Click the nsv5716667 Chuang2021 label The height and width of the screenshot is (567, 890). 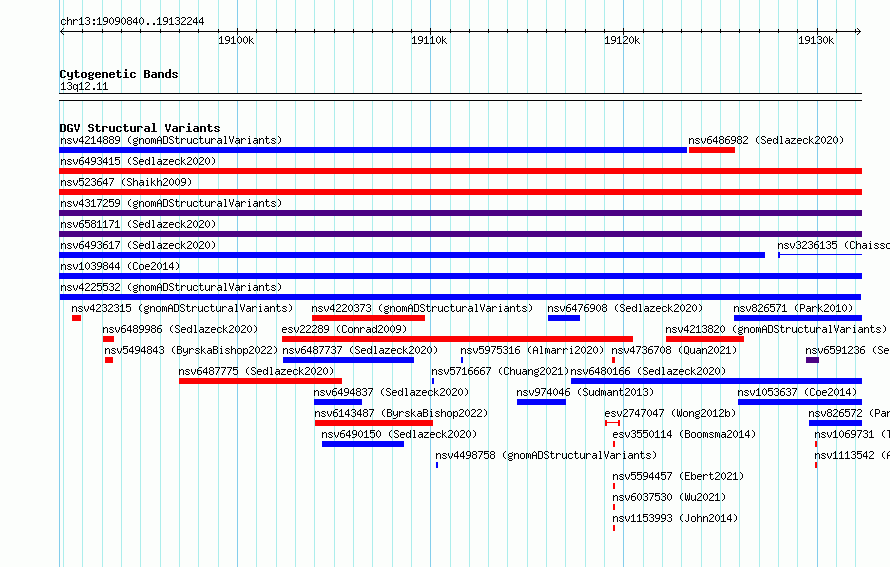pos(500,371)
